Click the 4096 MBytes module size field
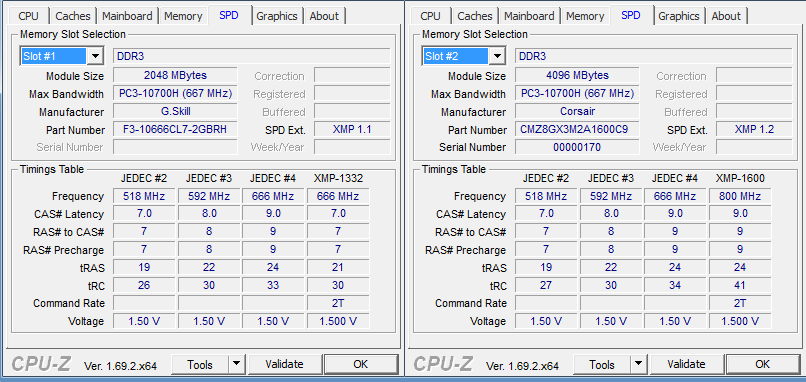The image size is (806, 382). point(577,76)
